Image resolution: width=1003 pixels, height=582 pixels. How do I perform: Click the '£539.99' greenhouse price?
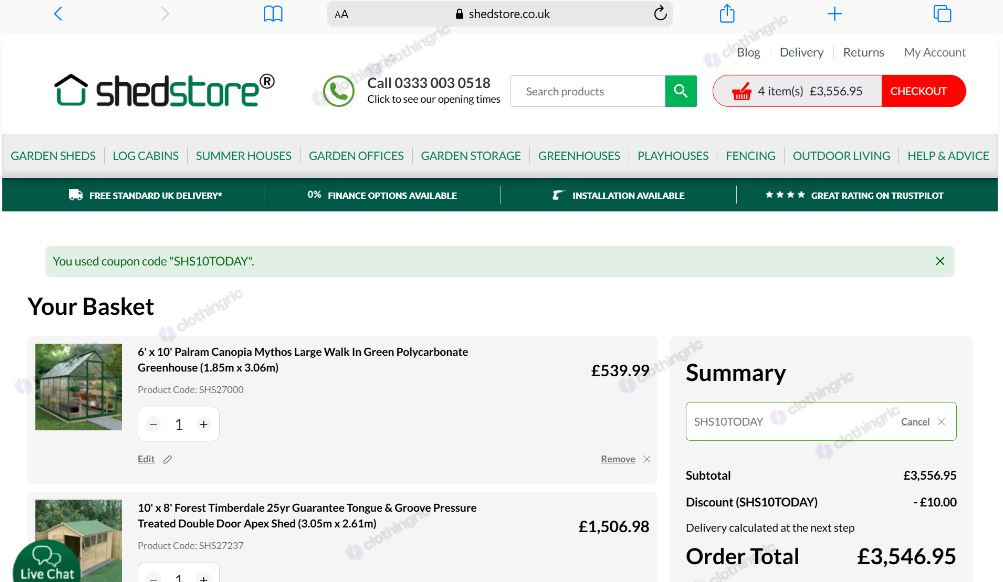(620, 370)
